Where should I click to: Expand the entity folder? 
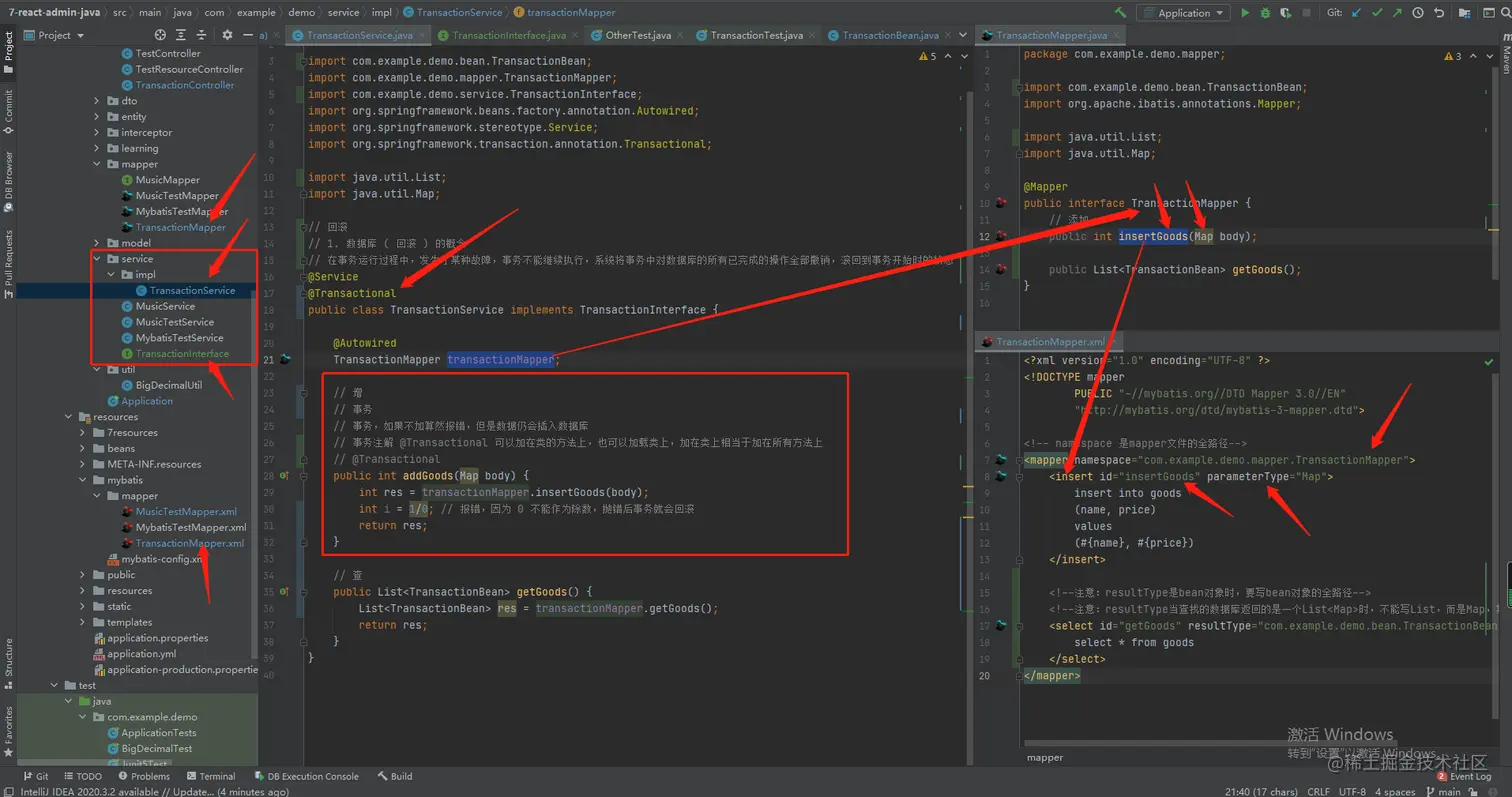[97, 117]
